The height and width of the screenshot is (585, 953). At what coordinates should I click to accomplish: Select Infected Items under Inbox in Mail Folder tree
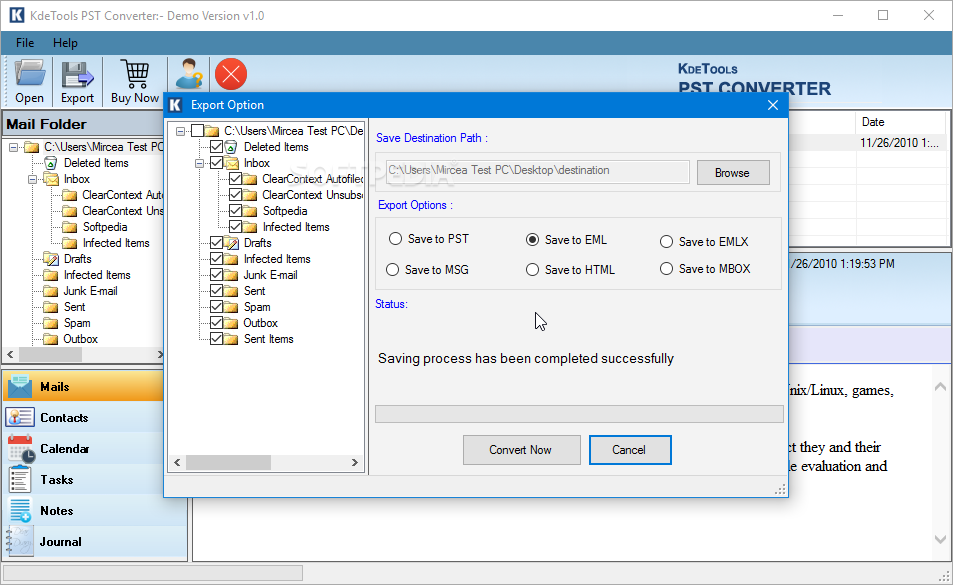[x=116, y=243]
